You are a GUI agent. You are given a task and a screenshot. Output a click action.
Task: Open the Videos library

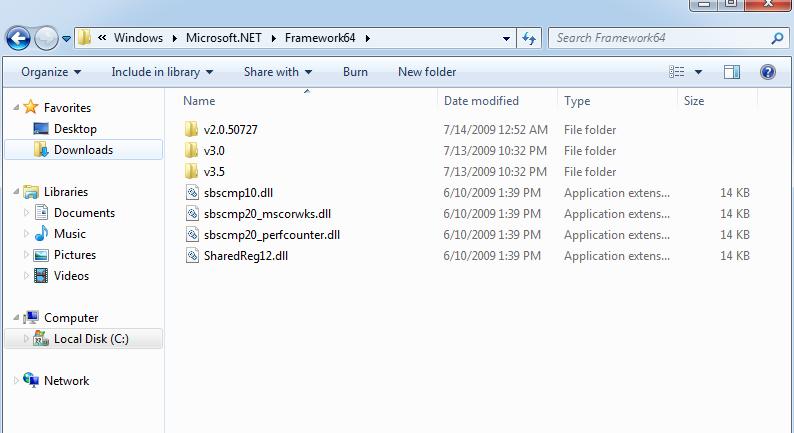[71, 275]
